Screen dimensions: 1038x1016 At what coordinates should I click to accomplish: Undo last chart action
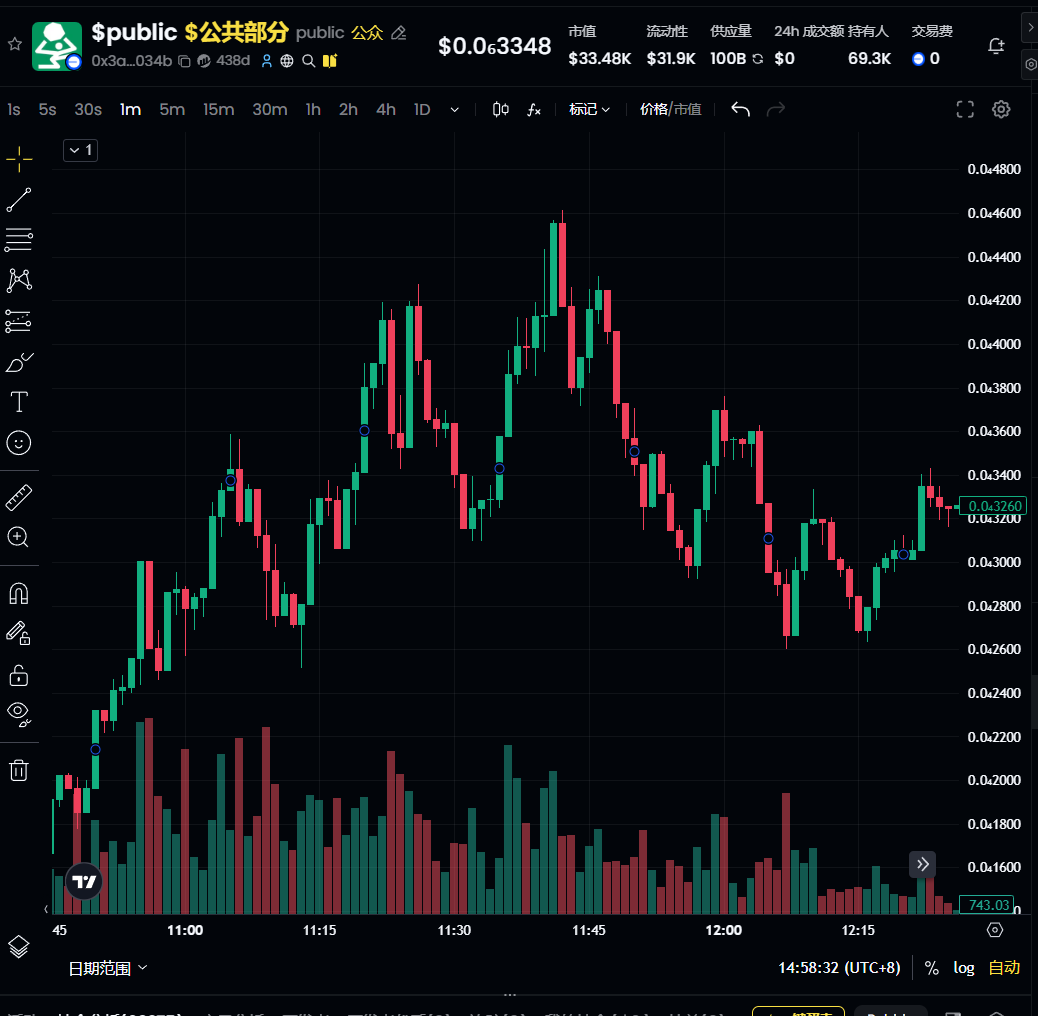coord(740,109)
